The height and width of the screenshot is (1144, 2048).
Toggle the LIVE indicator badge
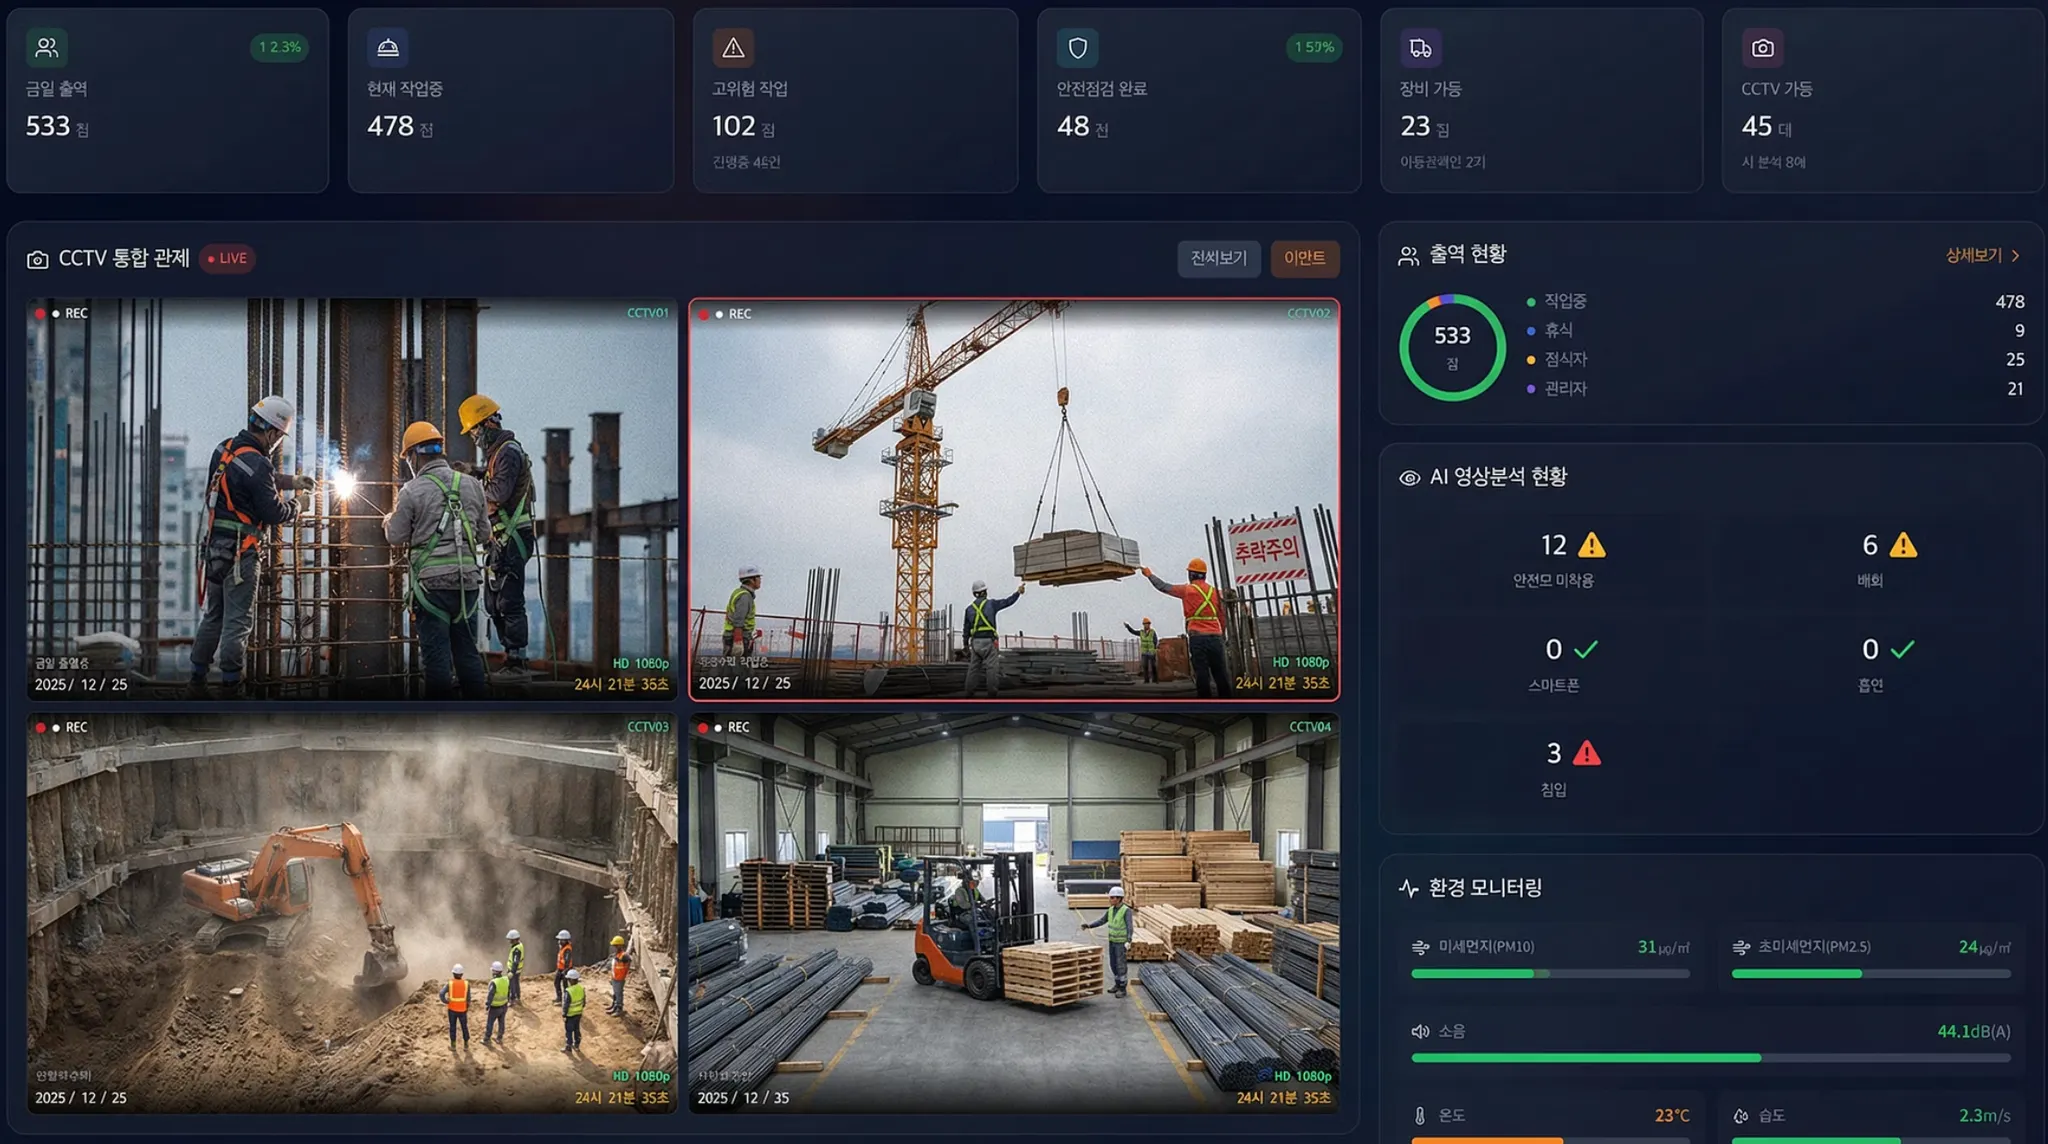(227, 258)
